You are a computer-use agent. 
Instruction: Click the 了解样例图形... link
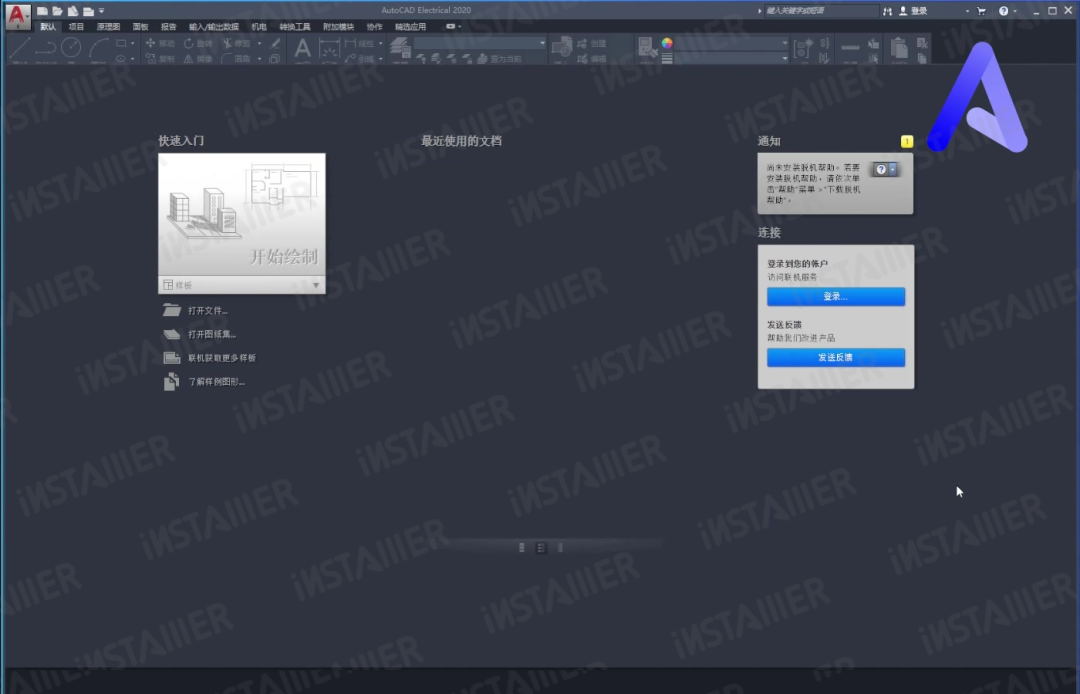[x=216, y=381]
